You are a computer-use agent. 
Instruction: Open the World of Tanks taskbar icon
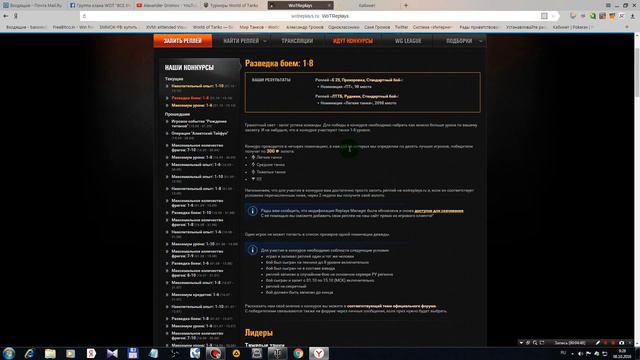click(277, 353)
